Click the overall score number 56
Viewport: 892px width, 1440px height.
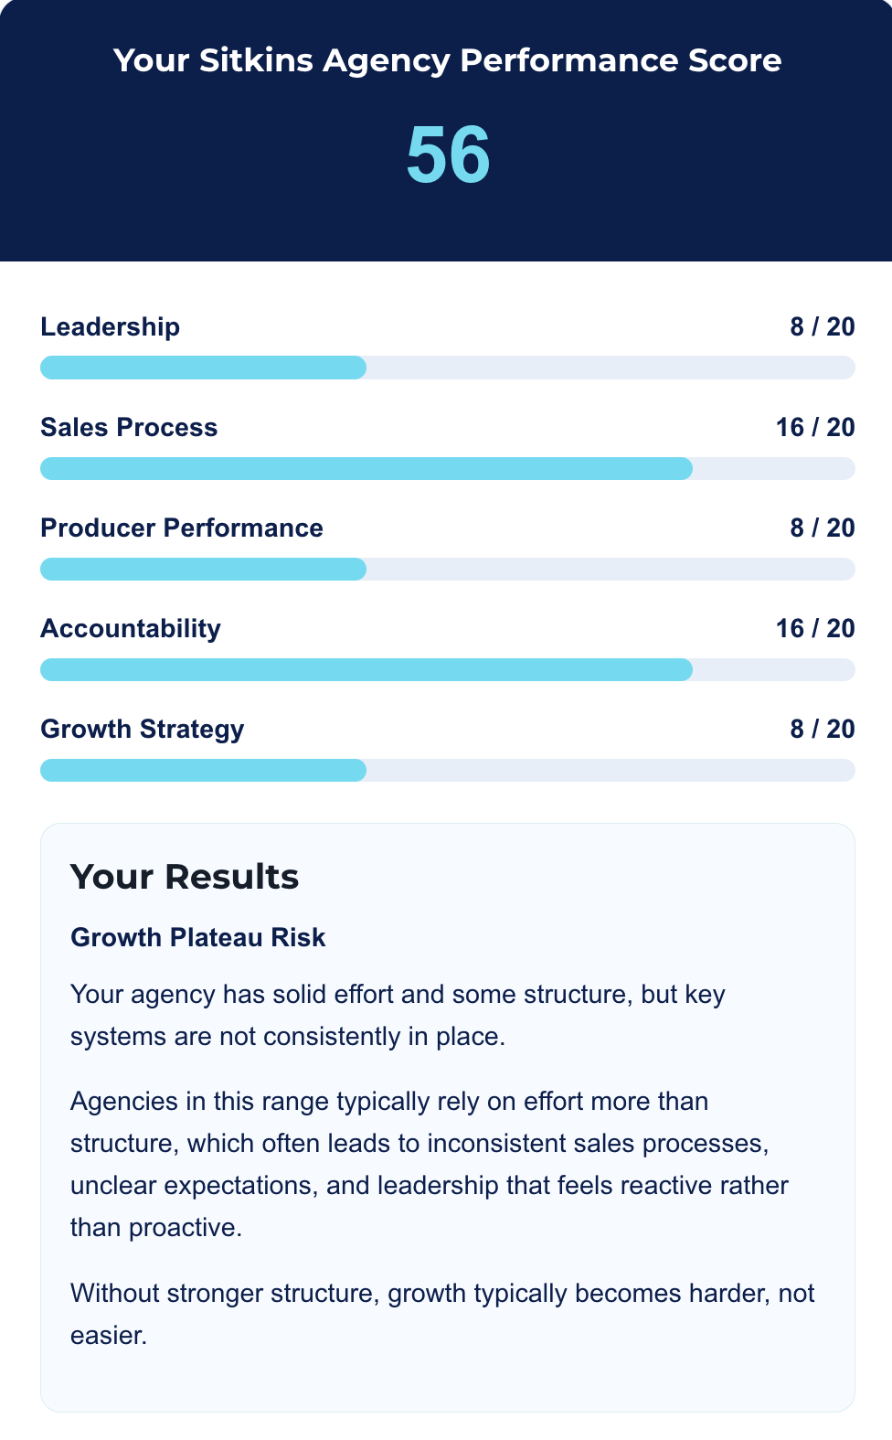point(447,155)
